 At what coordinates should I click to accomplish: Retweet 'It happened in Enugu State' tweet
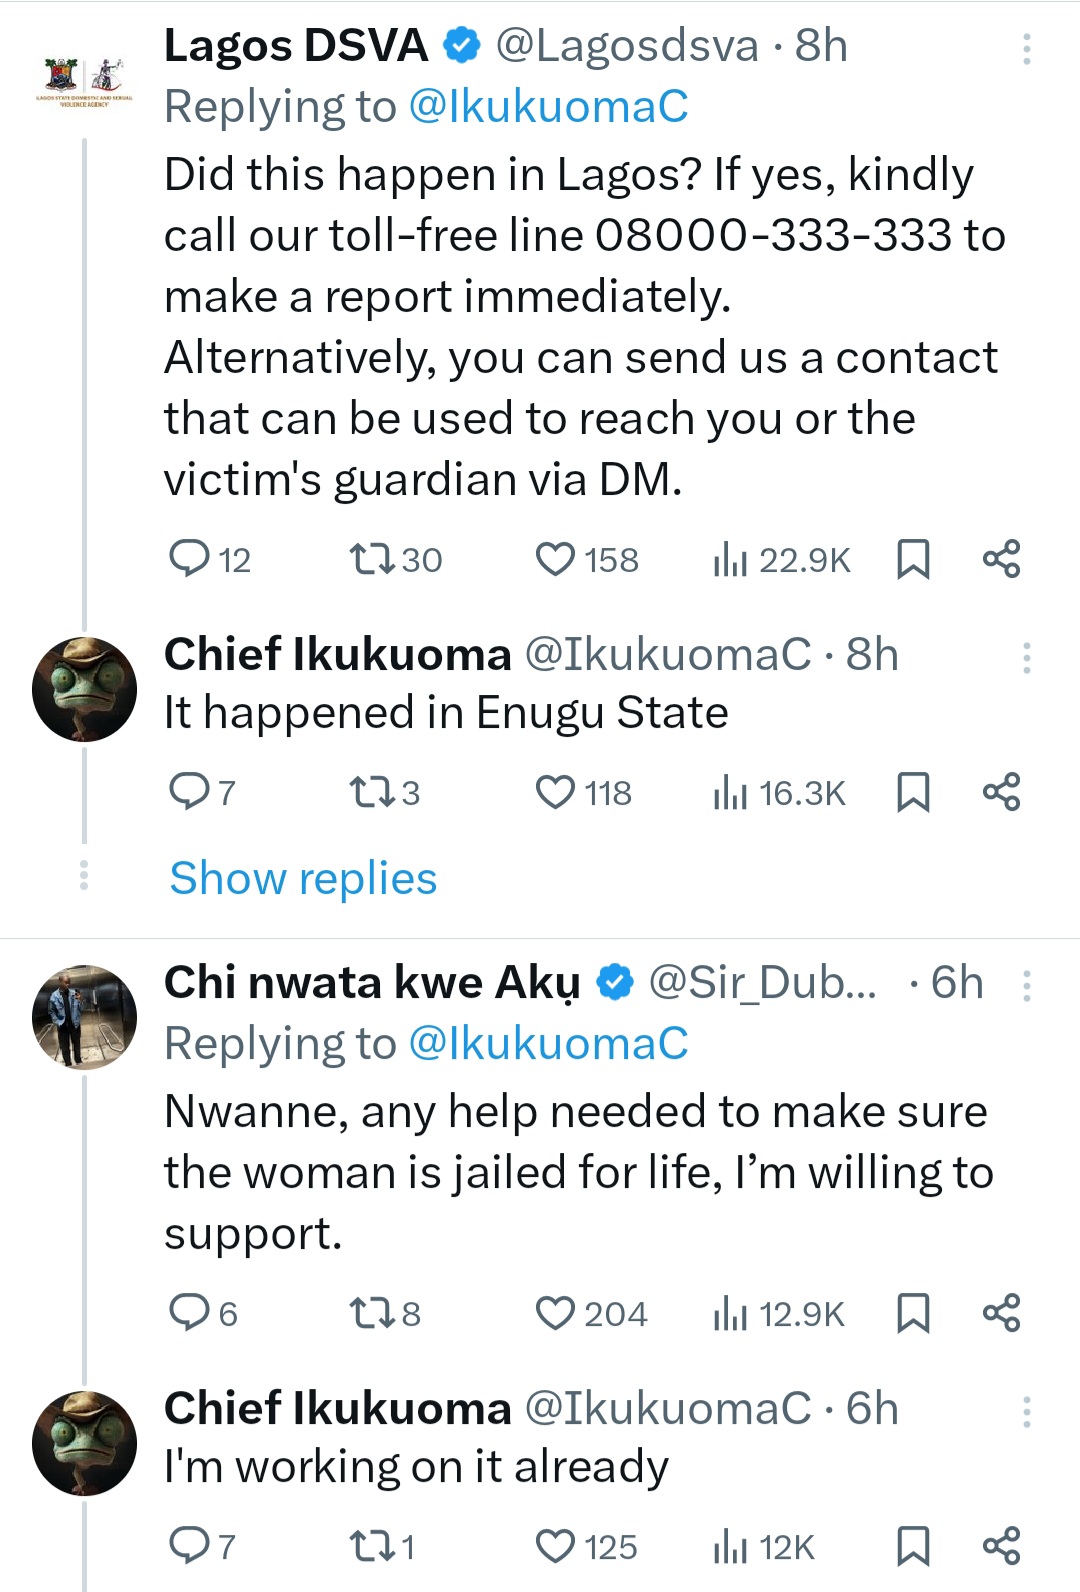[x=374, y=792]
